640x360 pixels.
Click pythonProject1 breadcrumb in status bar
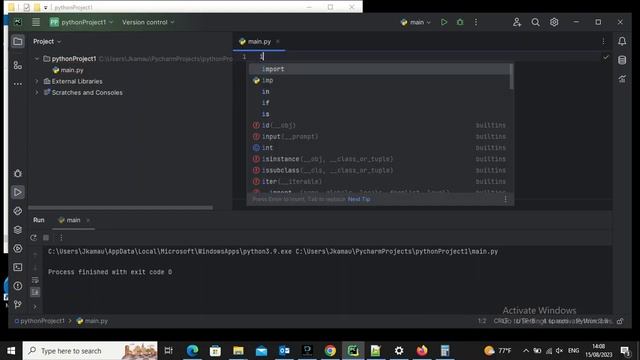pyautogui.click(x=40, y=321)
